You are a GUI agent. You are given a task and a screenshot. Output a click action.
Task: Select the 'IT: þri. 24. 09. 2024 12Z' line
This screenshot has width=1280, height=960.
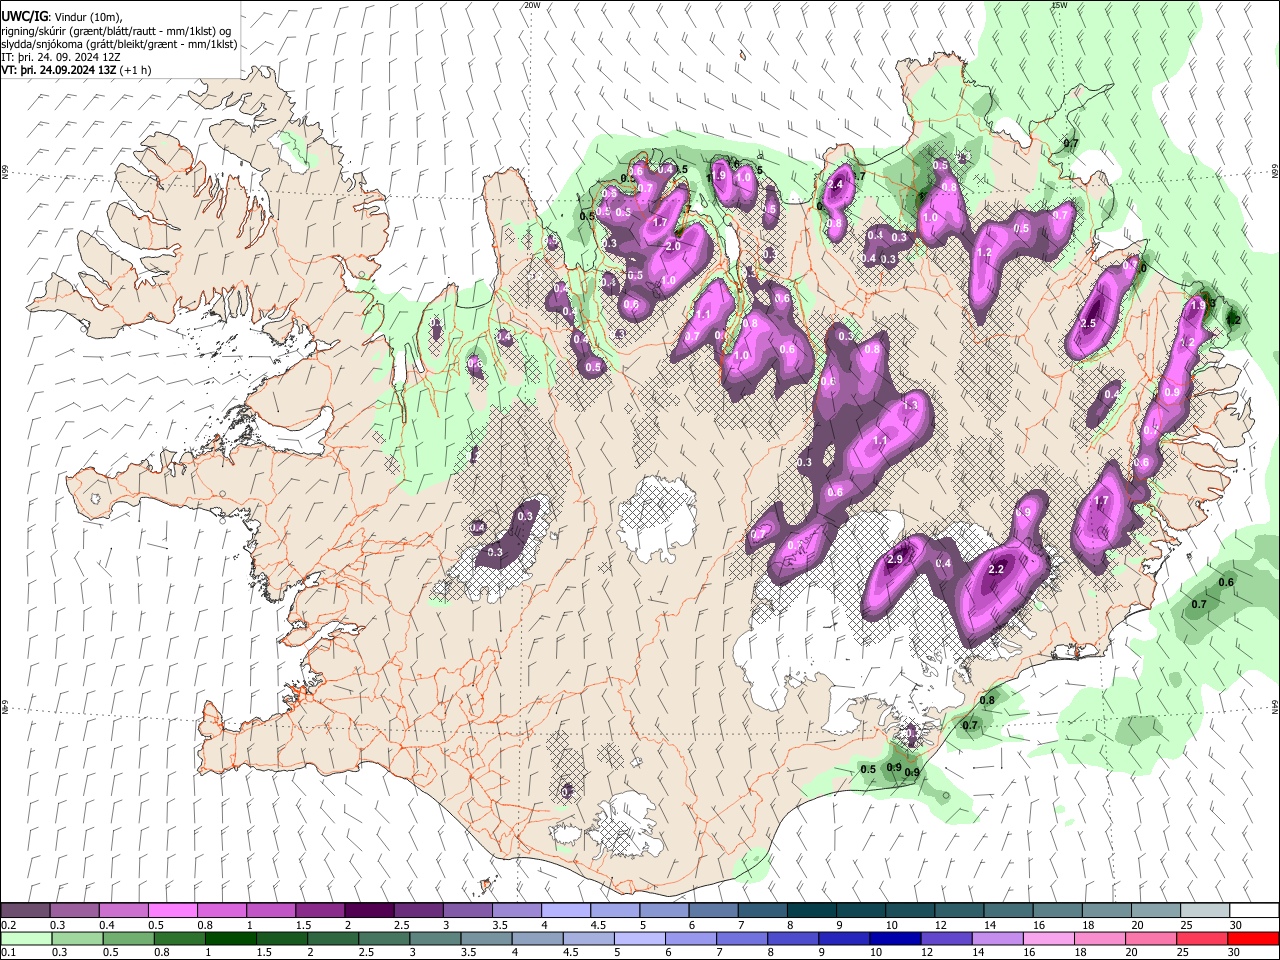60,57
